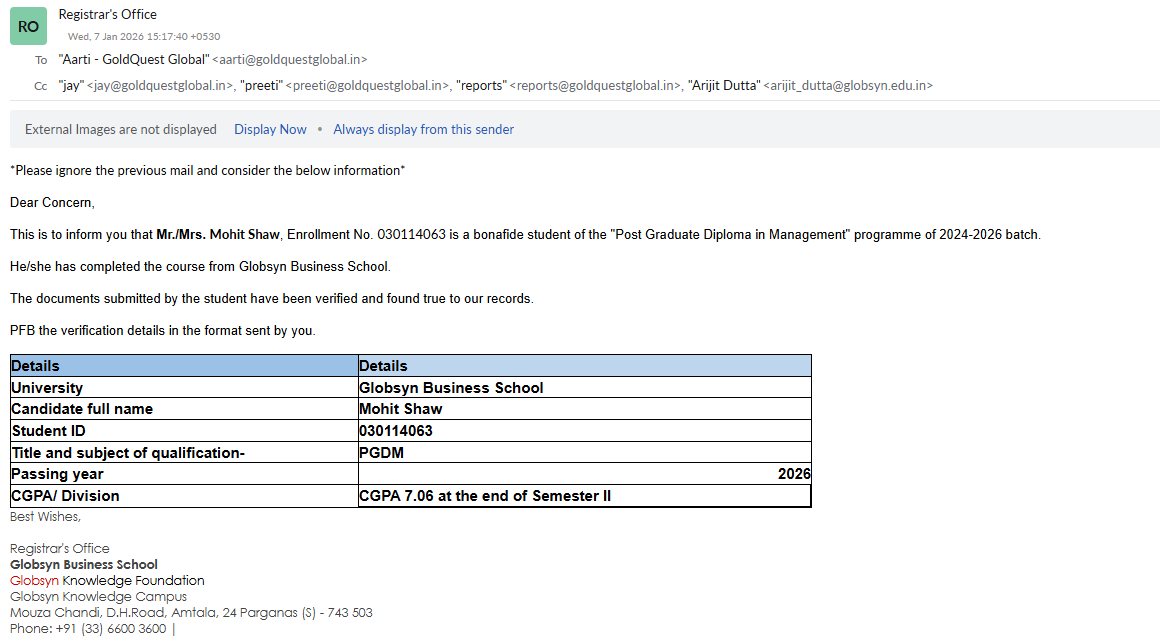Click Mohit Shaw in the Candidate full name row
This screenshot has height=642, width=1160.
[400, 409]
